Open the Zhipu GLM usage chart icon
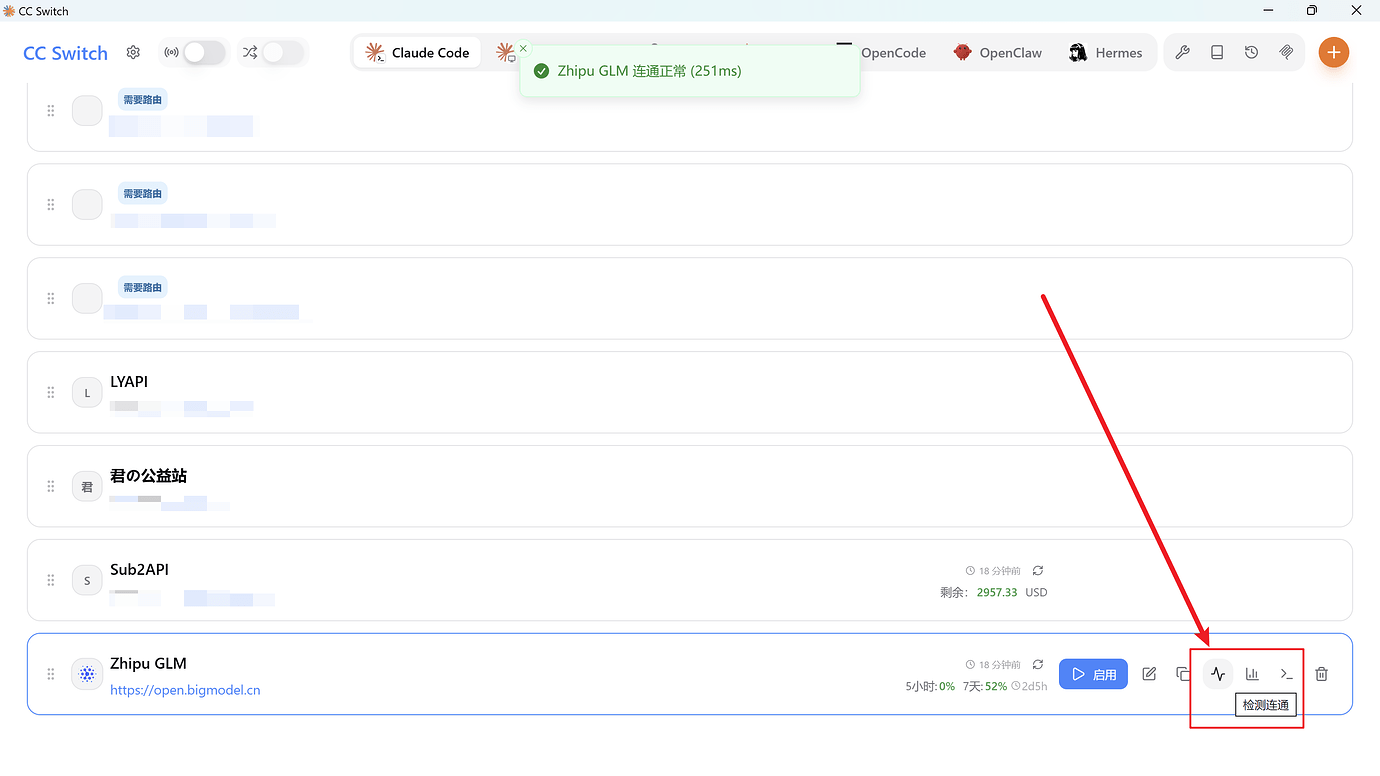The height and width of the screenshot is (776, 1380). 1252,674
